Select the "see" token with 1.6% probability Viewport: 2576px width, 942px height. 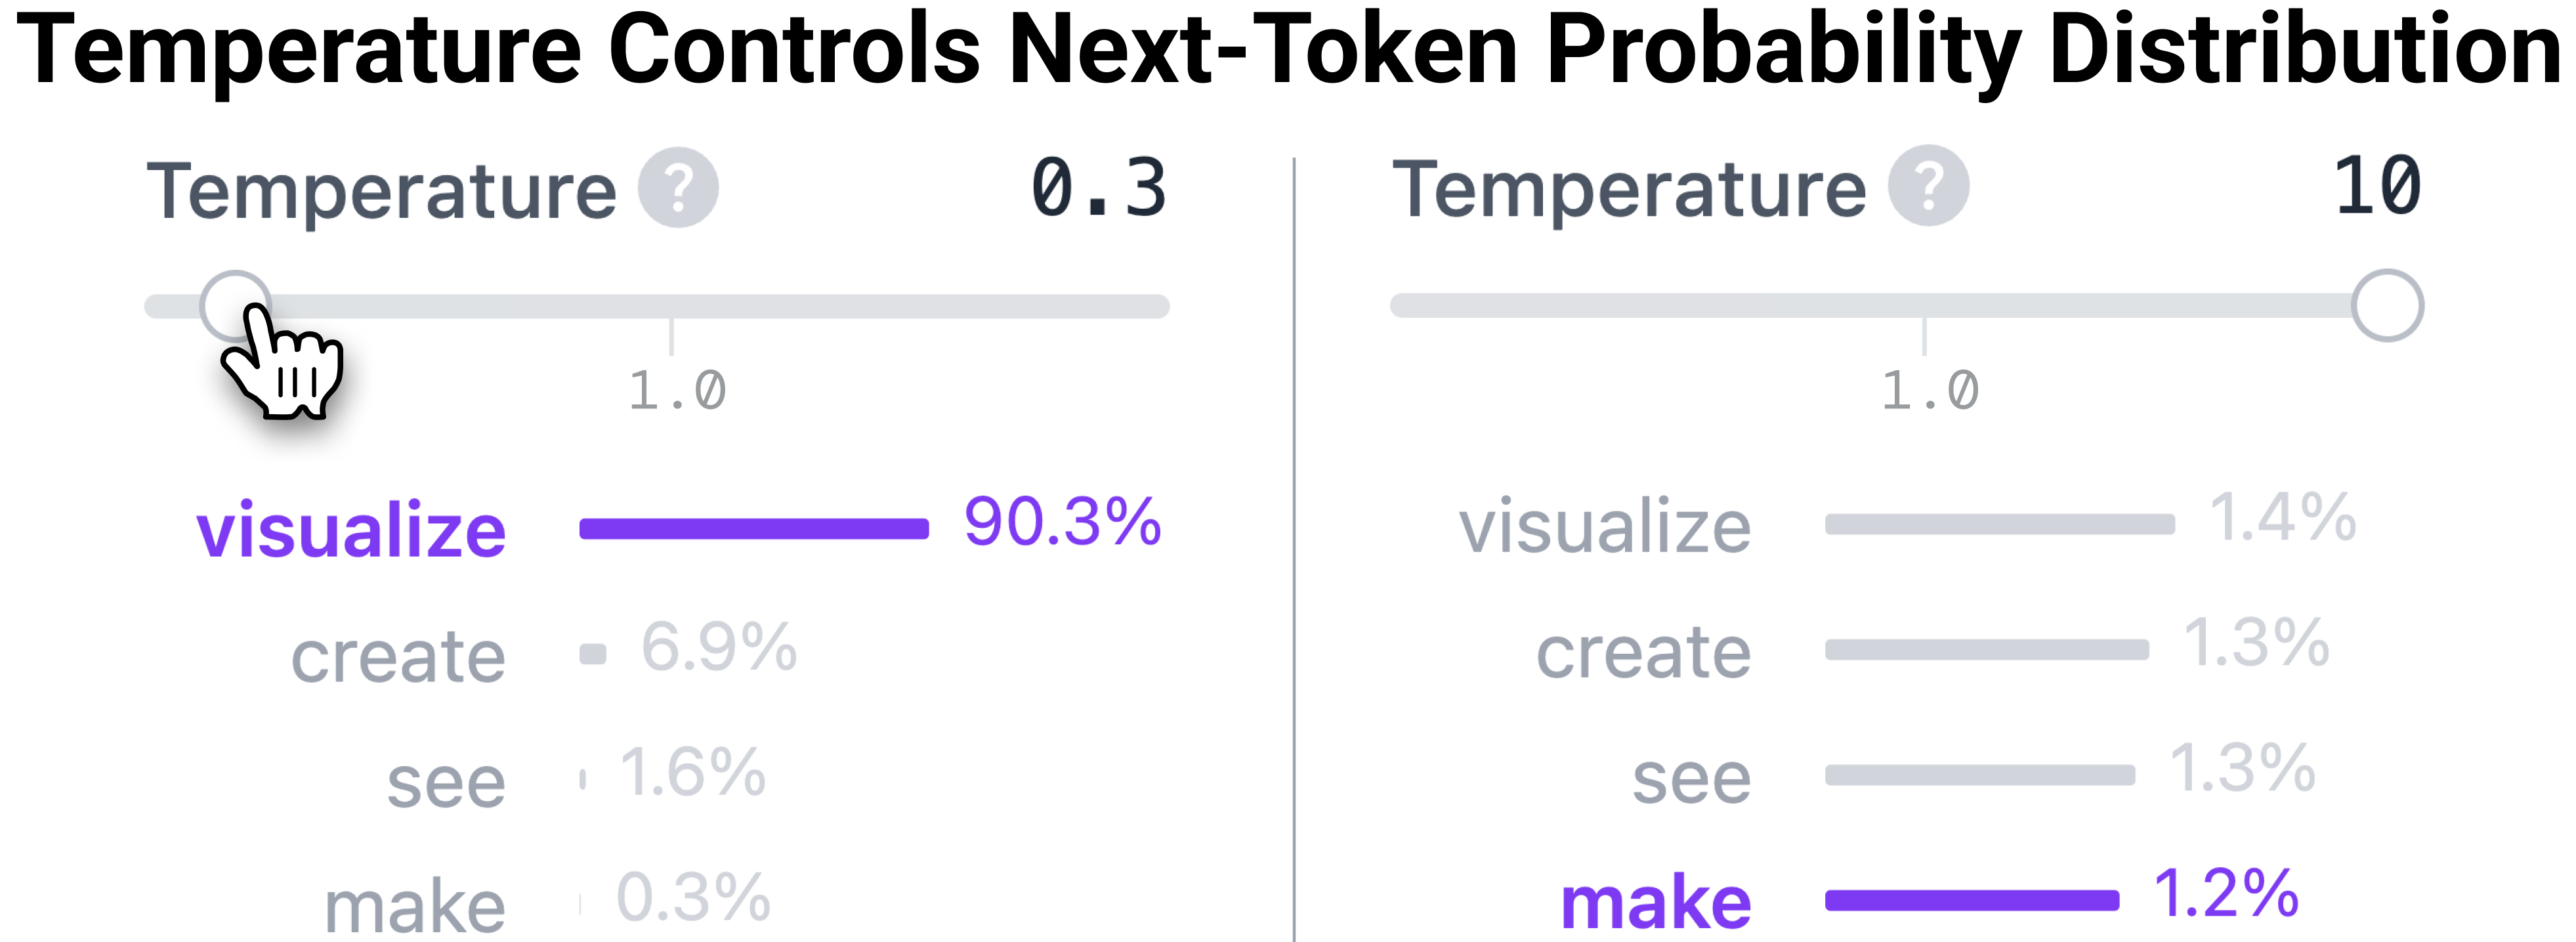(x=446, y=782)
